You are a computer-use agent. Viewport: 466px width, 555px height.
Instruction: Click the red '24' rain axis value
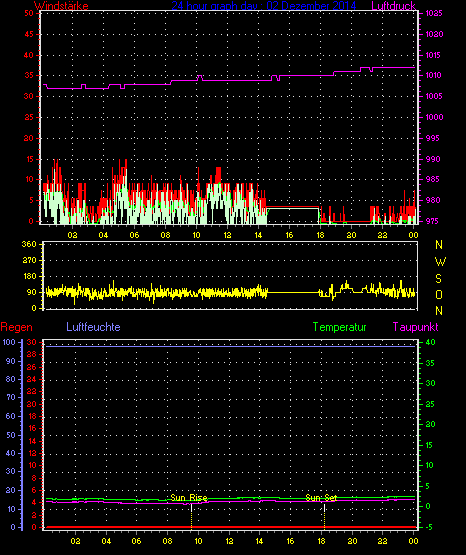tap(31, 379)
